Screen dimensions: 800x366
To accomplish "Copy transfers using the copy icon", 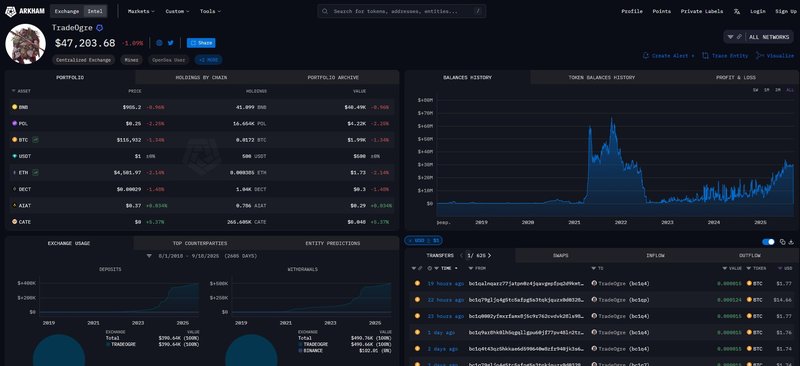I will point(783,241).
